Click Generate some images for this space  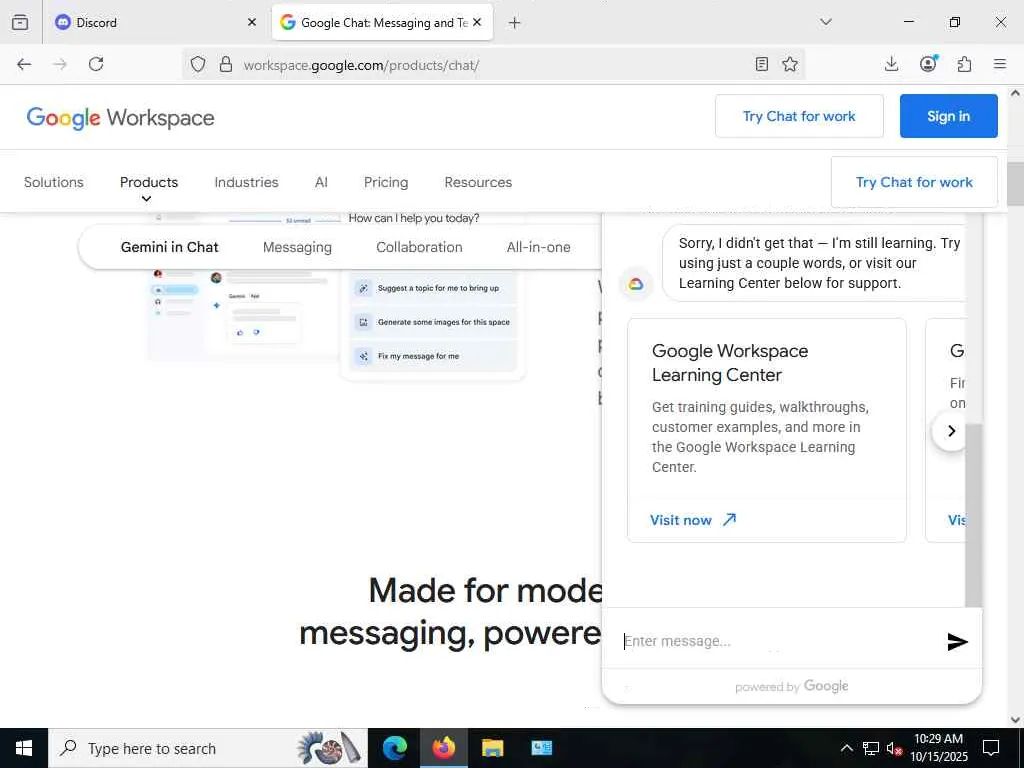434,322
